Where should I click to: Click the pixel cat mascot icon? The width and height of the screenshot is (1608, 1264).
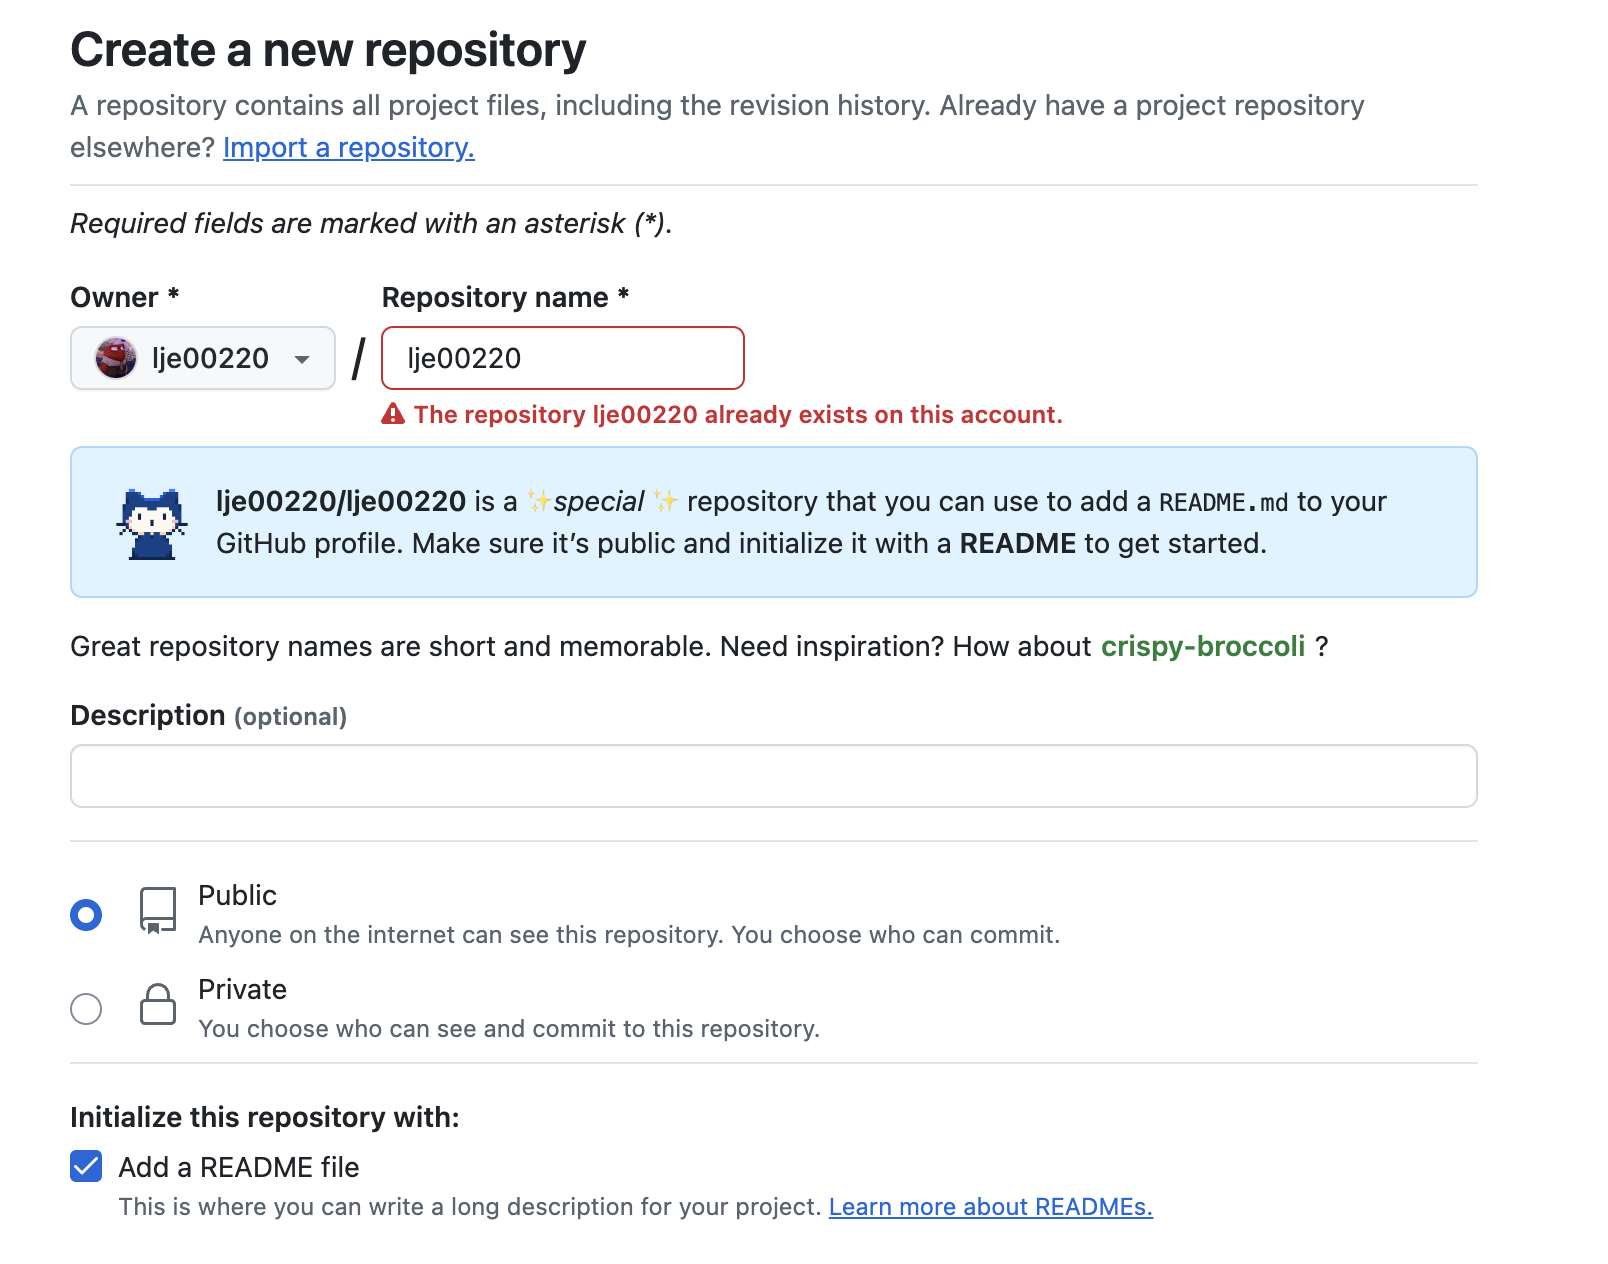[x=152, y=523]
